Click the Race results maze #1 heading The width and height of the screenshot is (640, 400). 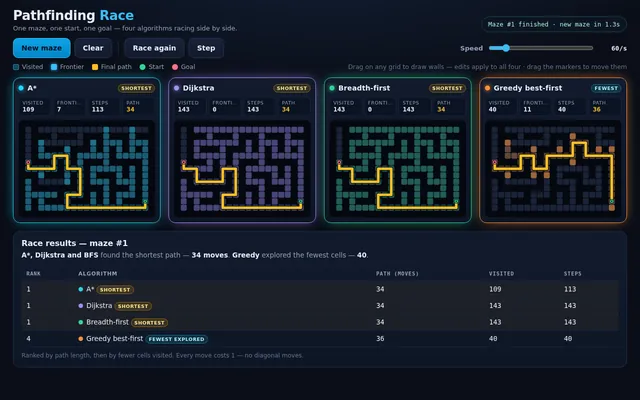[74, 243]
